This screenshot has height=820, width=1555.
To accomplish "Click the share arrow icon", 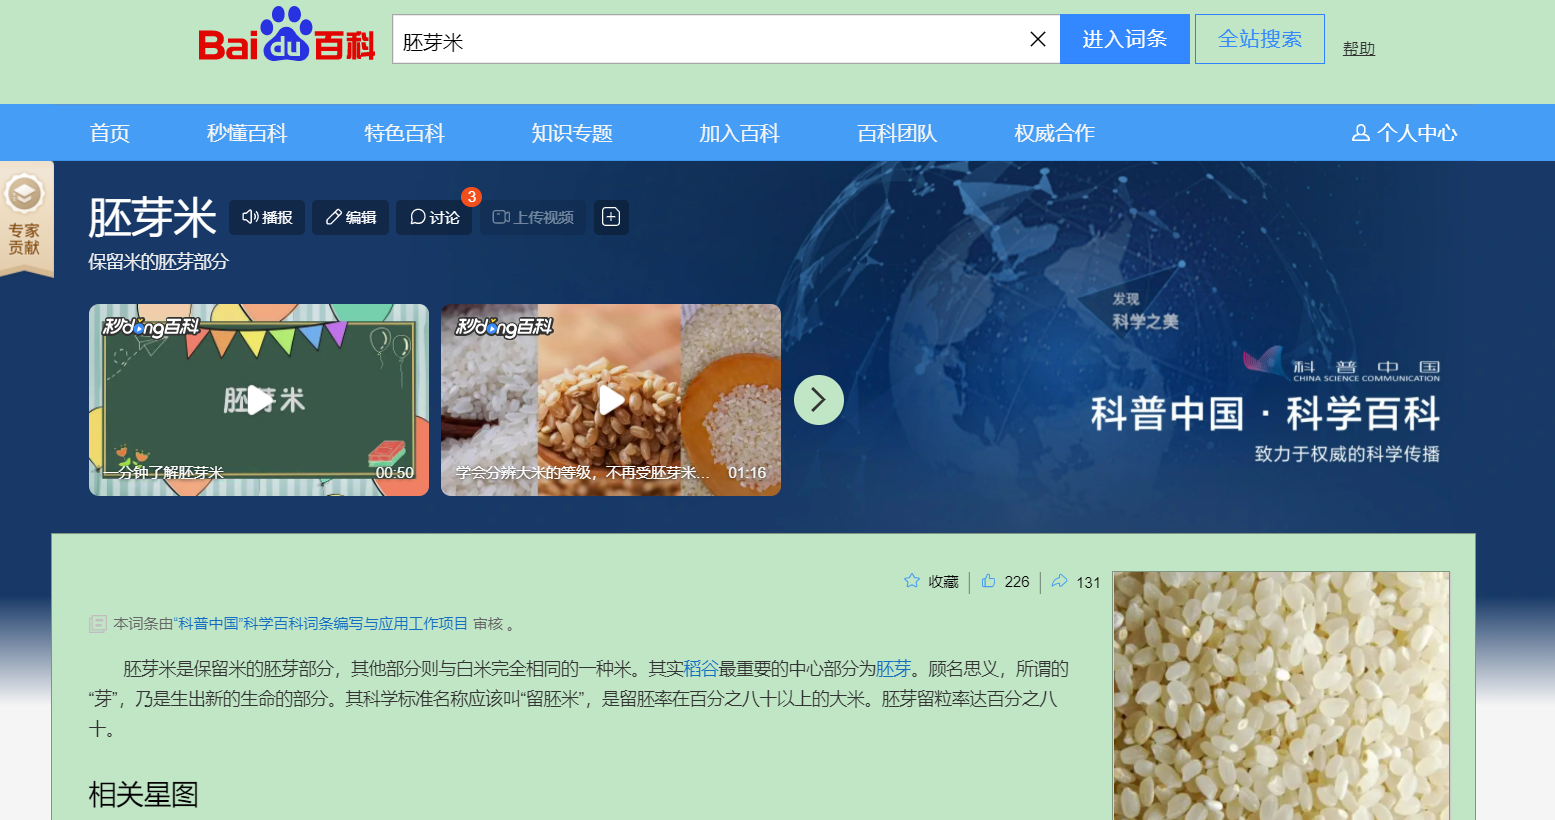I will point(1060,581).
